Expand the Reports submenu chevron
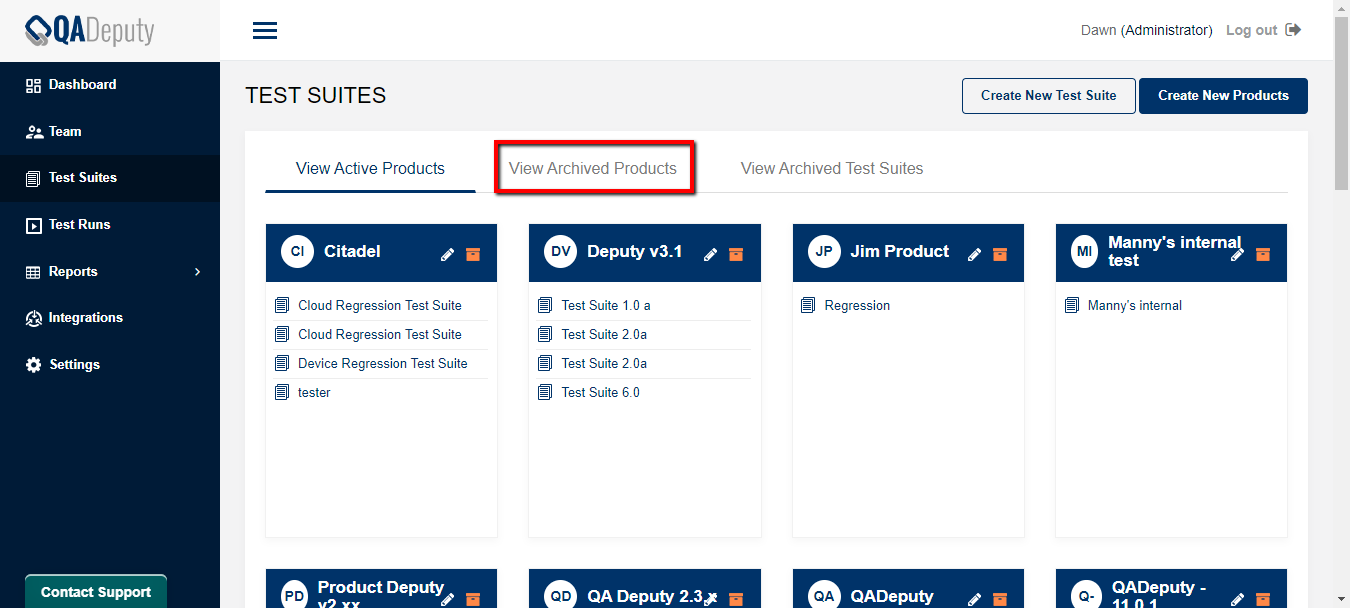This screenshot has height=608, width=1350. point(197,272)
